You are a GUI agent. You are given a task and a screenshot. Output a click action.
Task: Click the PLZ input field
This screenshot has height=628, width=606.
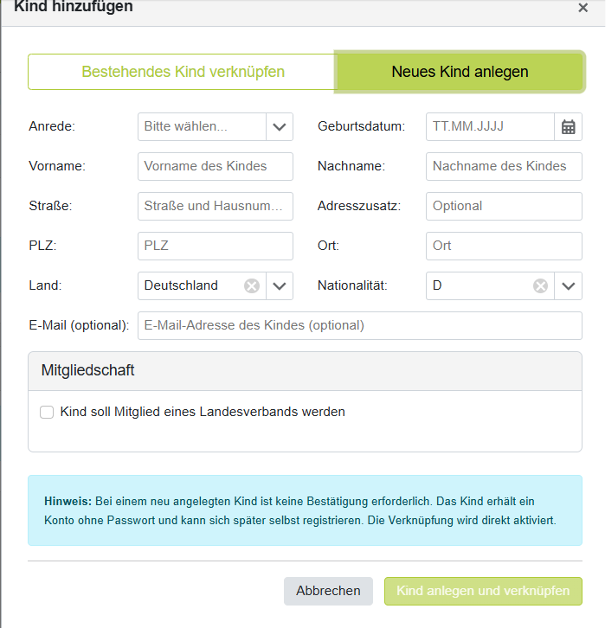(x=215, y=246)
